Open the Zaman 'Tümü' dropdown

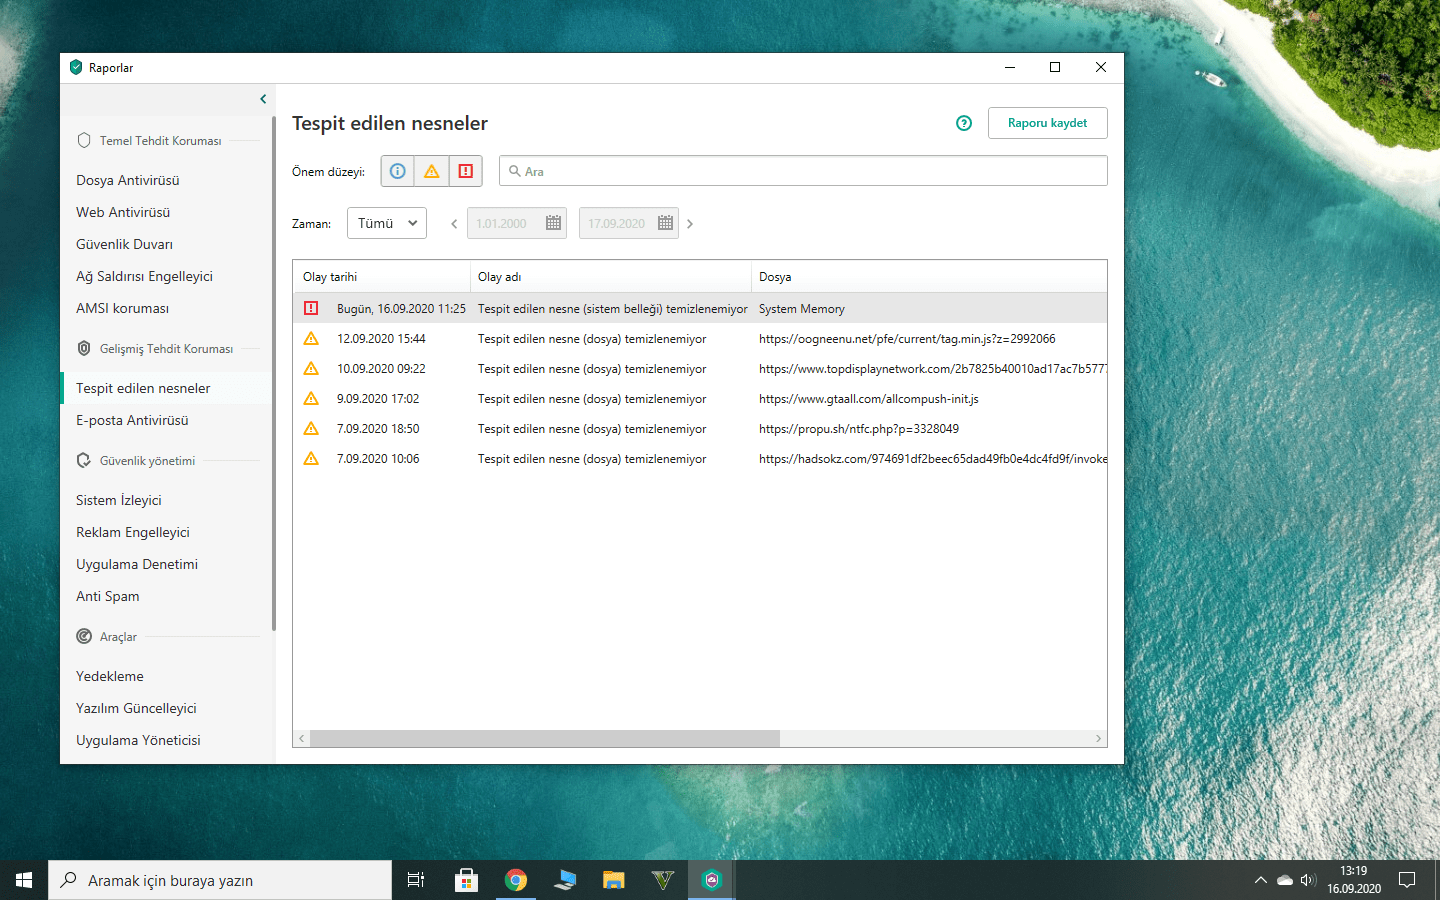(387, 223)
